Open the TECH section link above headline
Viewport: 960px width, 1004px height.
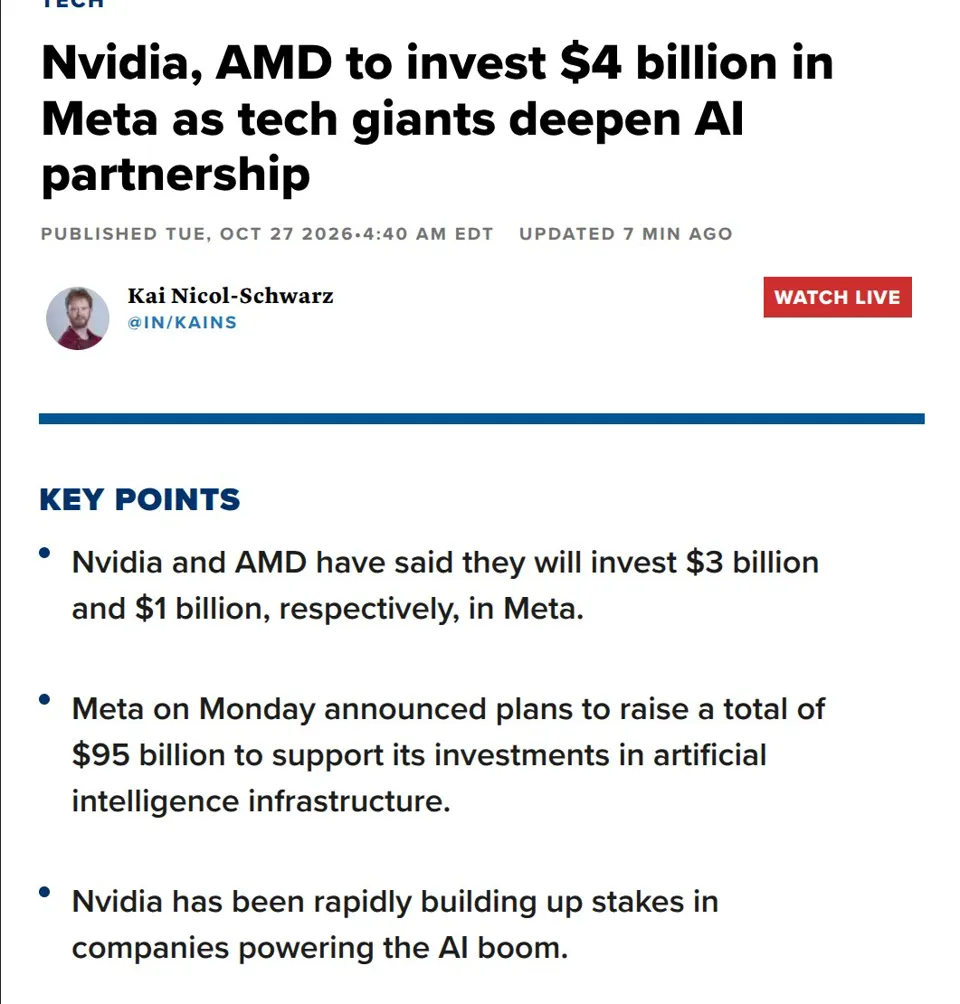coord(72,3)
